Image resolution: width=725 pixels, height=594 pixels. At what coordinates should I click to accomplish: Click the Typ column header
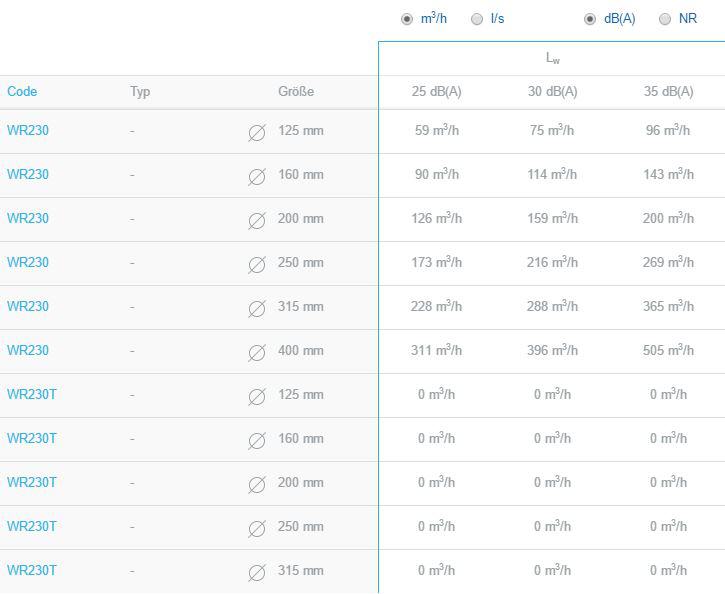coord(140,92)
